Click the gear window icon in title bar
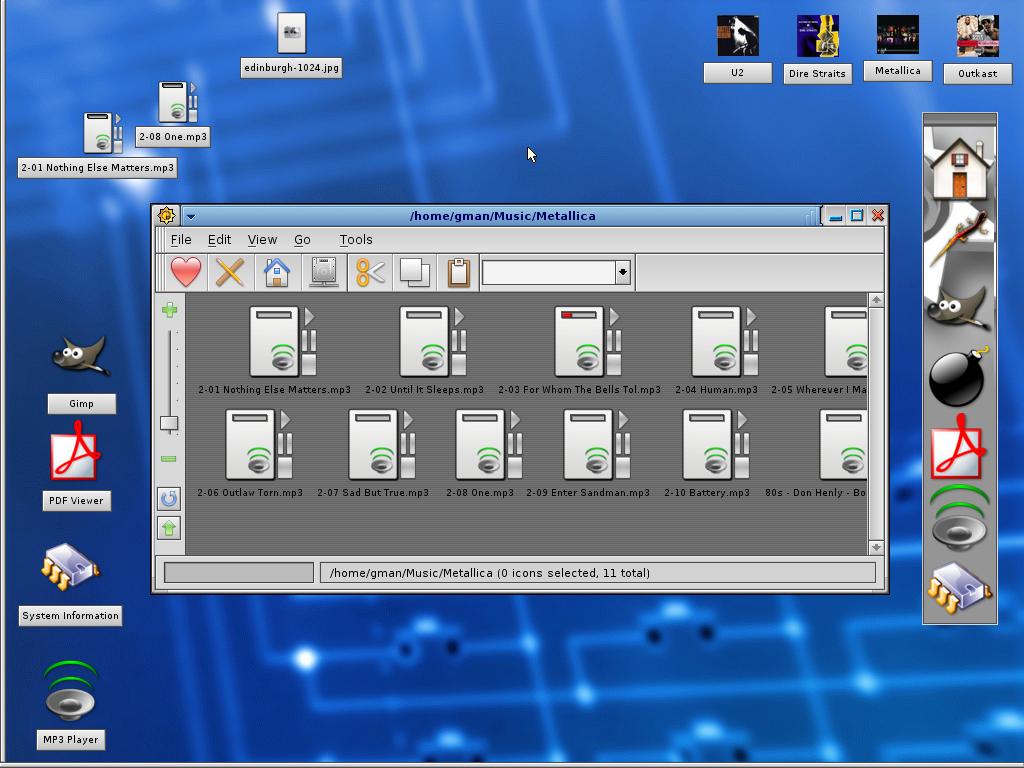The height and width of the screenshot is (768, 1024). (x=166, y=215)
